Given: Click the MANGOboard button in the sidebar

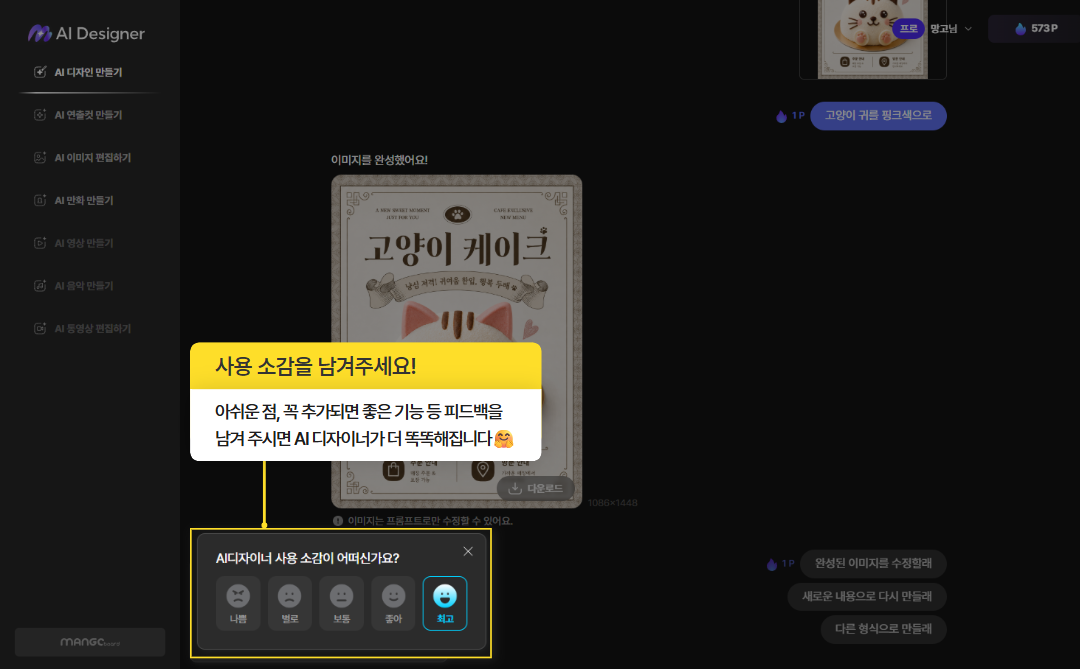Looking at the screenshot, I should coord(90,642).
